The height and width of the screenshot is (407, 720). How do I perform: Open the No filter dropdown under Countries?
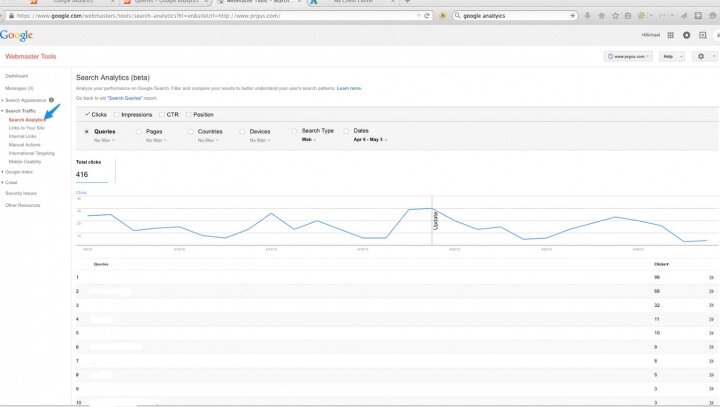208,140
